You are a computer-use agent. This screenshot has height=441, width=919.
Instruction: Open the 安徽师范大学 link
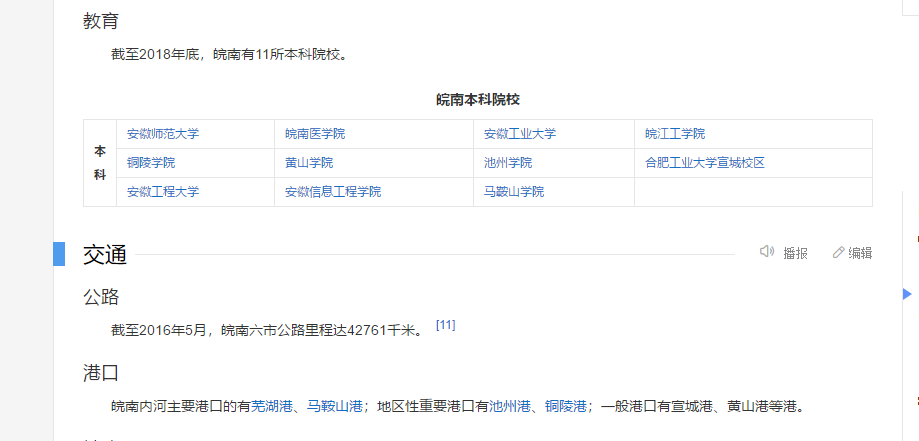(163, 134)
